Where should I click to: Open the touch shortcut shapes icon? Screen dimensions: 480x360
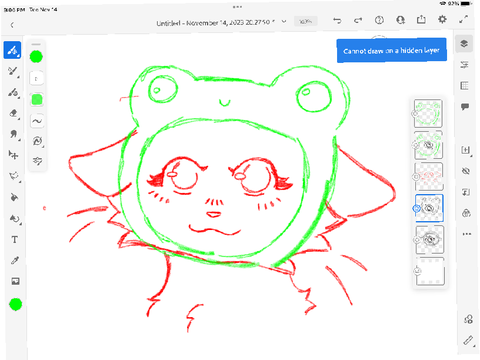(x=468, y=319)
